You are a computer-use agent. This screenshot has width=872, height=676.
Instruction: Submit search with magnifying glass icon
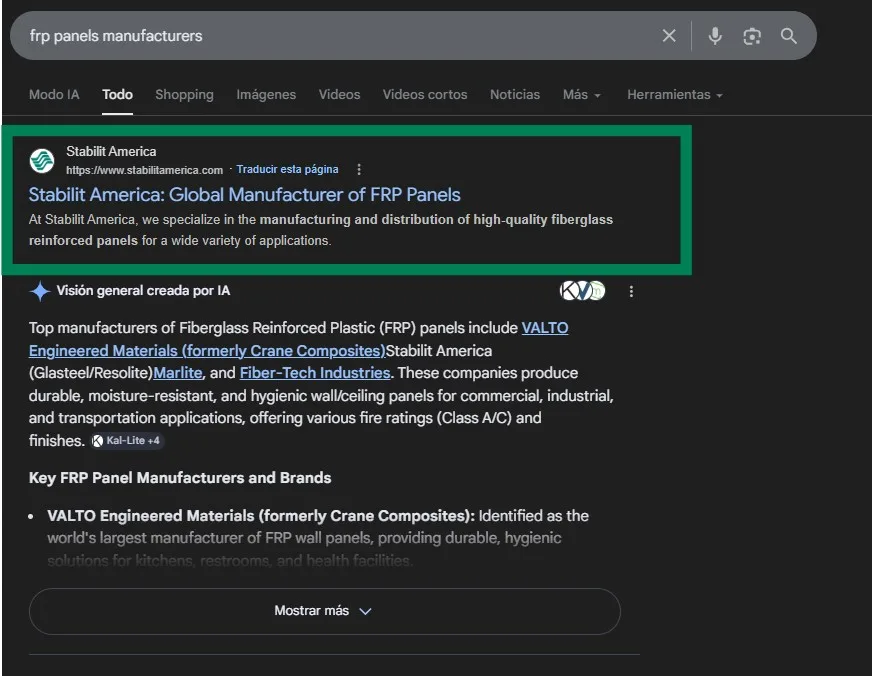(x=789, y=36)
